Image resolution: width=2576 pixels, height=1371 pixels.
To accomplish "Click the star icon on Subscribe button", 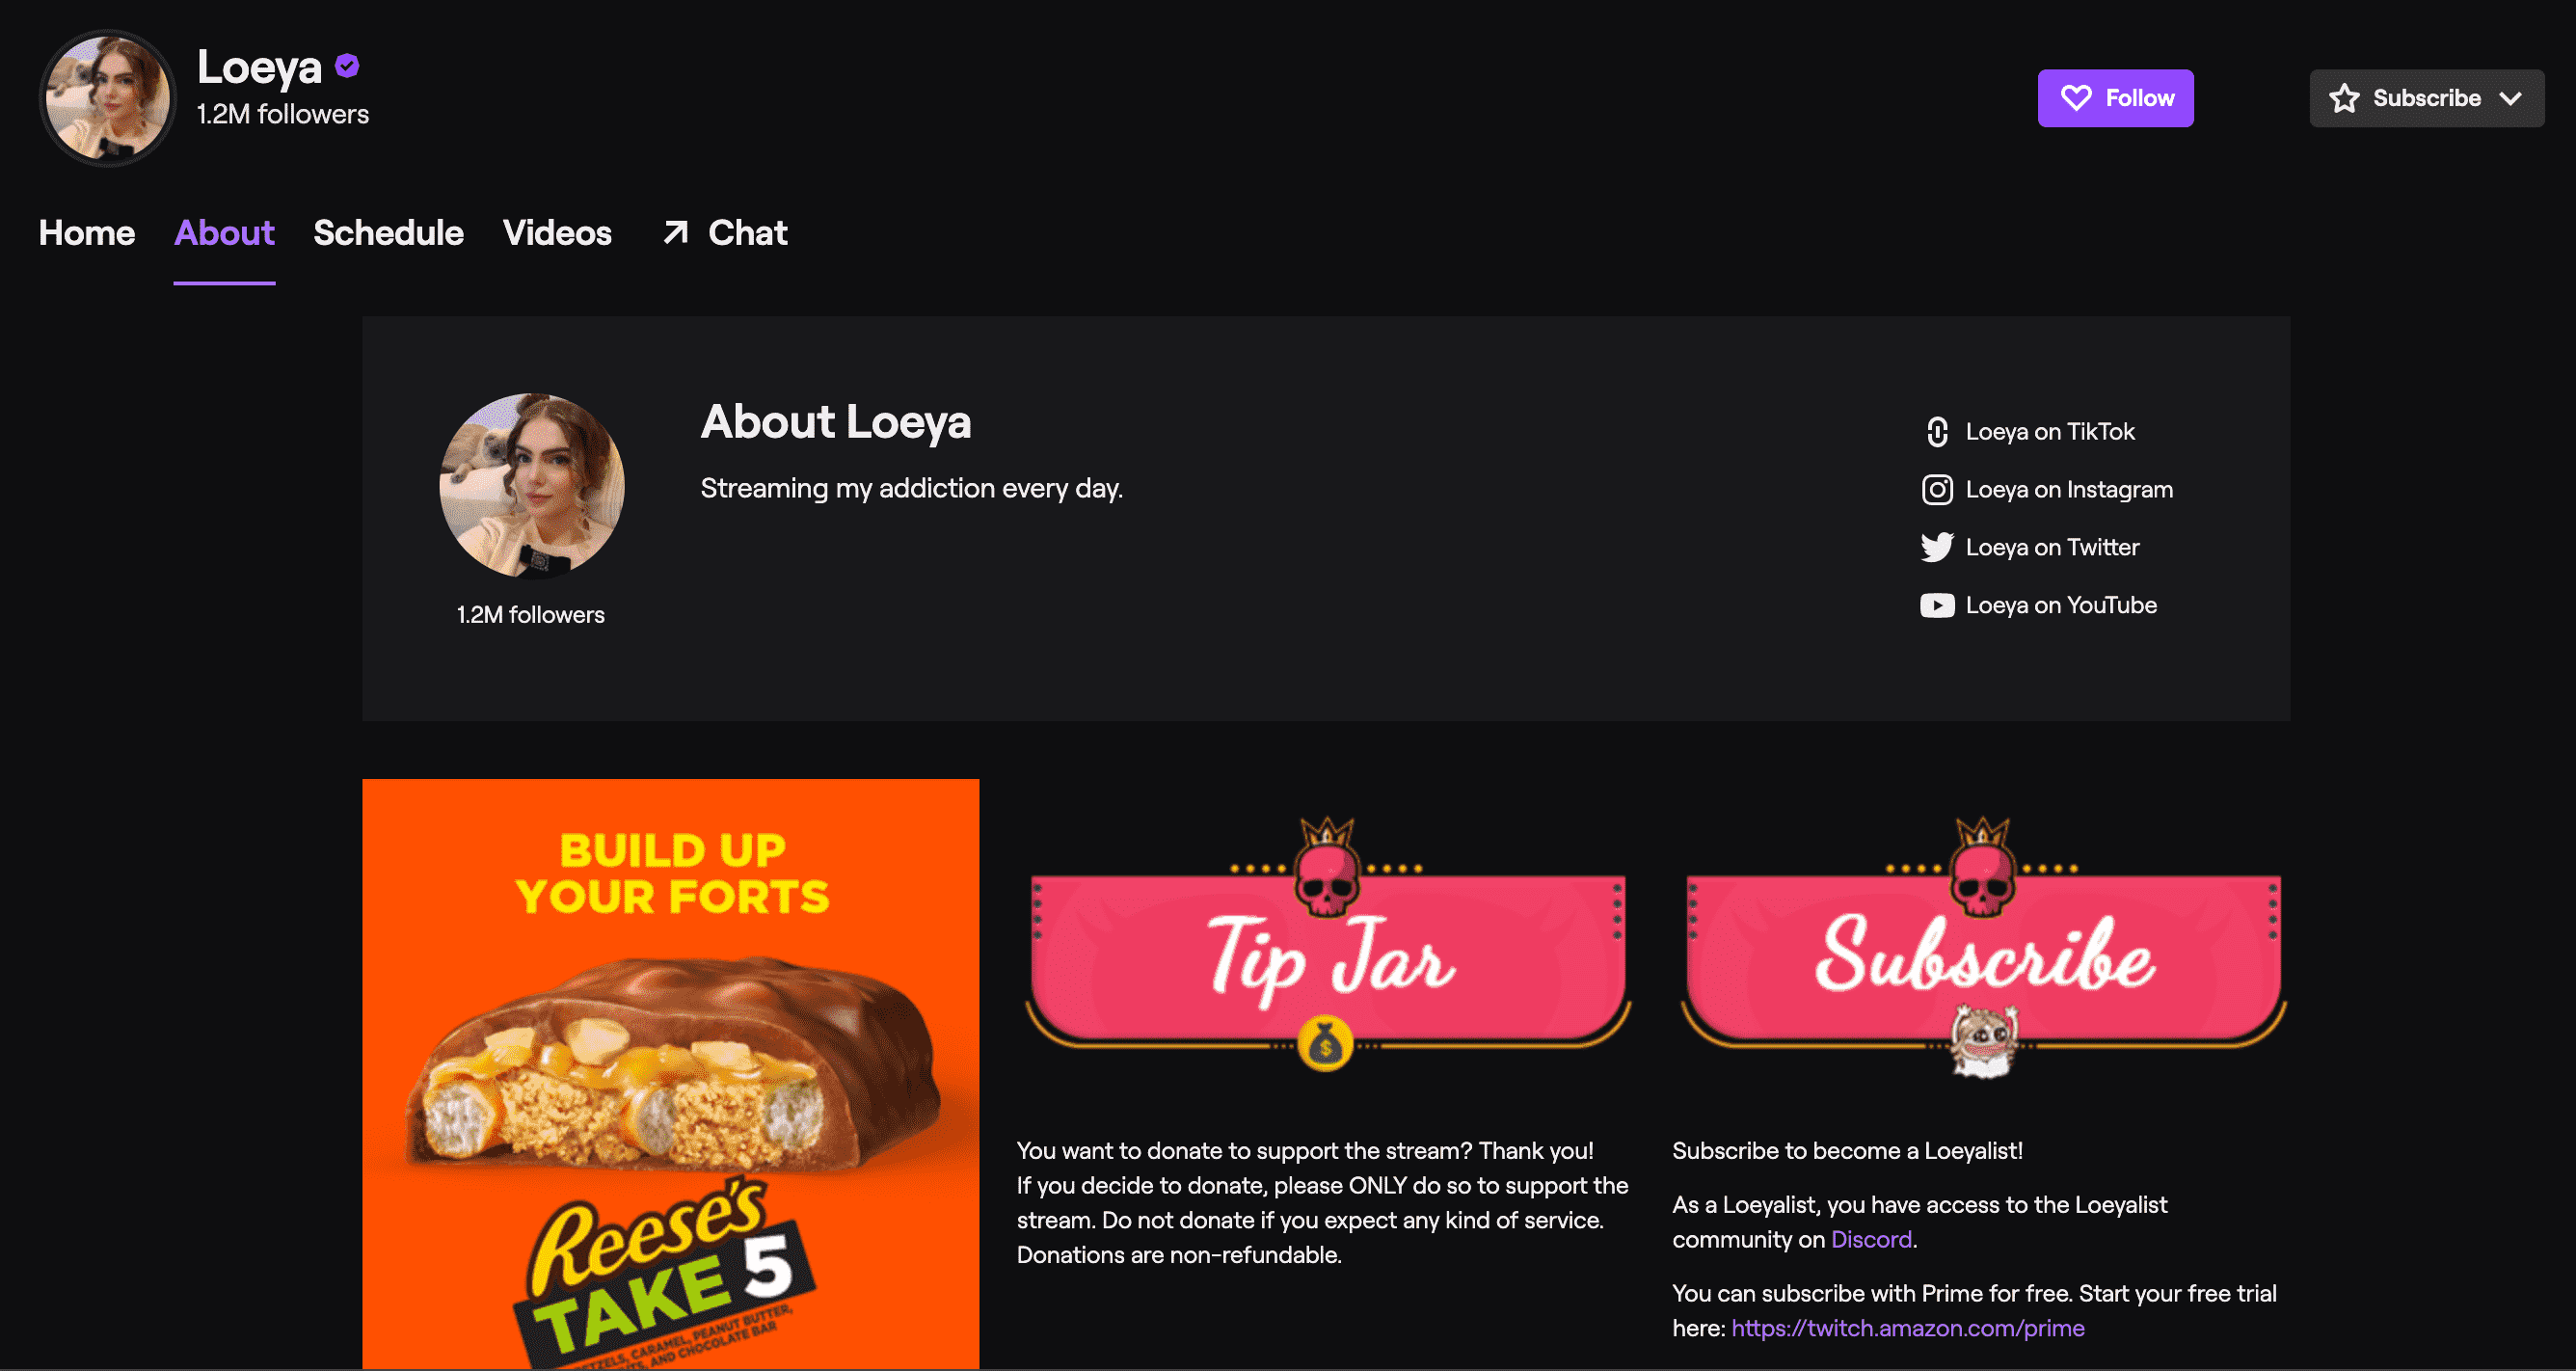I will 2344,98.
